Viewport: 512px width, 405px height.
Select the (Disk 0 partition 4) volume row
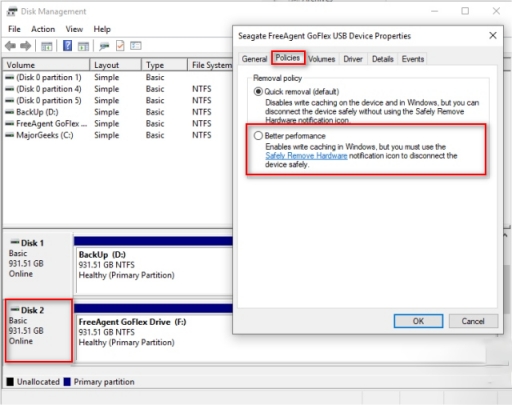tap(117, 89)
